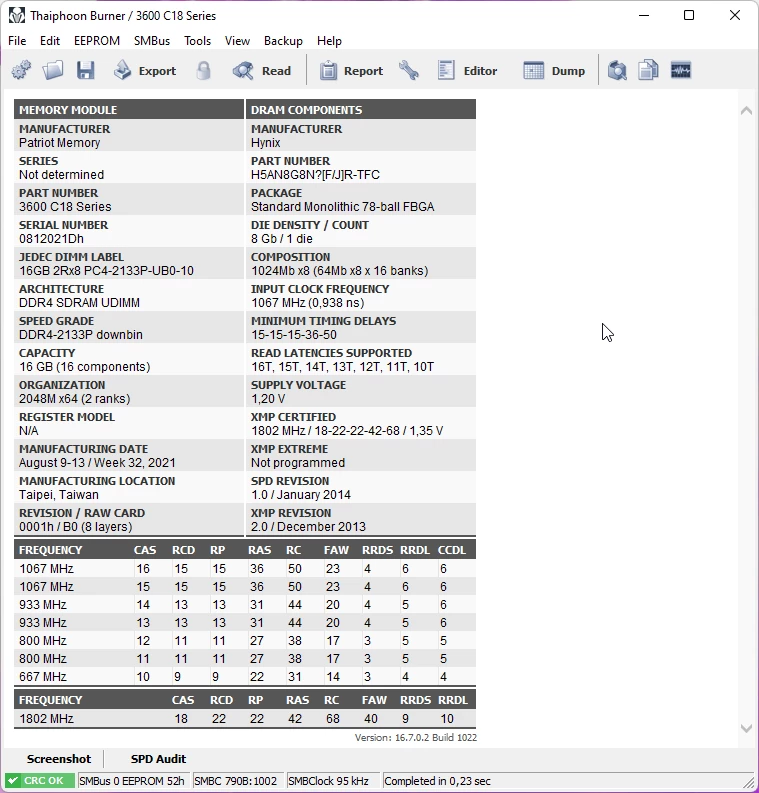Click the SMBC 790B:1002 status entry
The width and height of the screenshot is (759, 793).
[x=236, y=780]
